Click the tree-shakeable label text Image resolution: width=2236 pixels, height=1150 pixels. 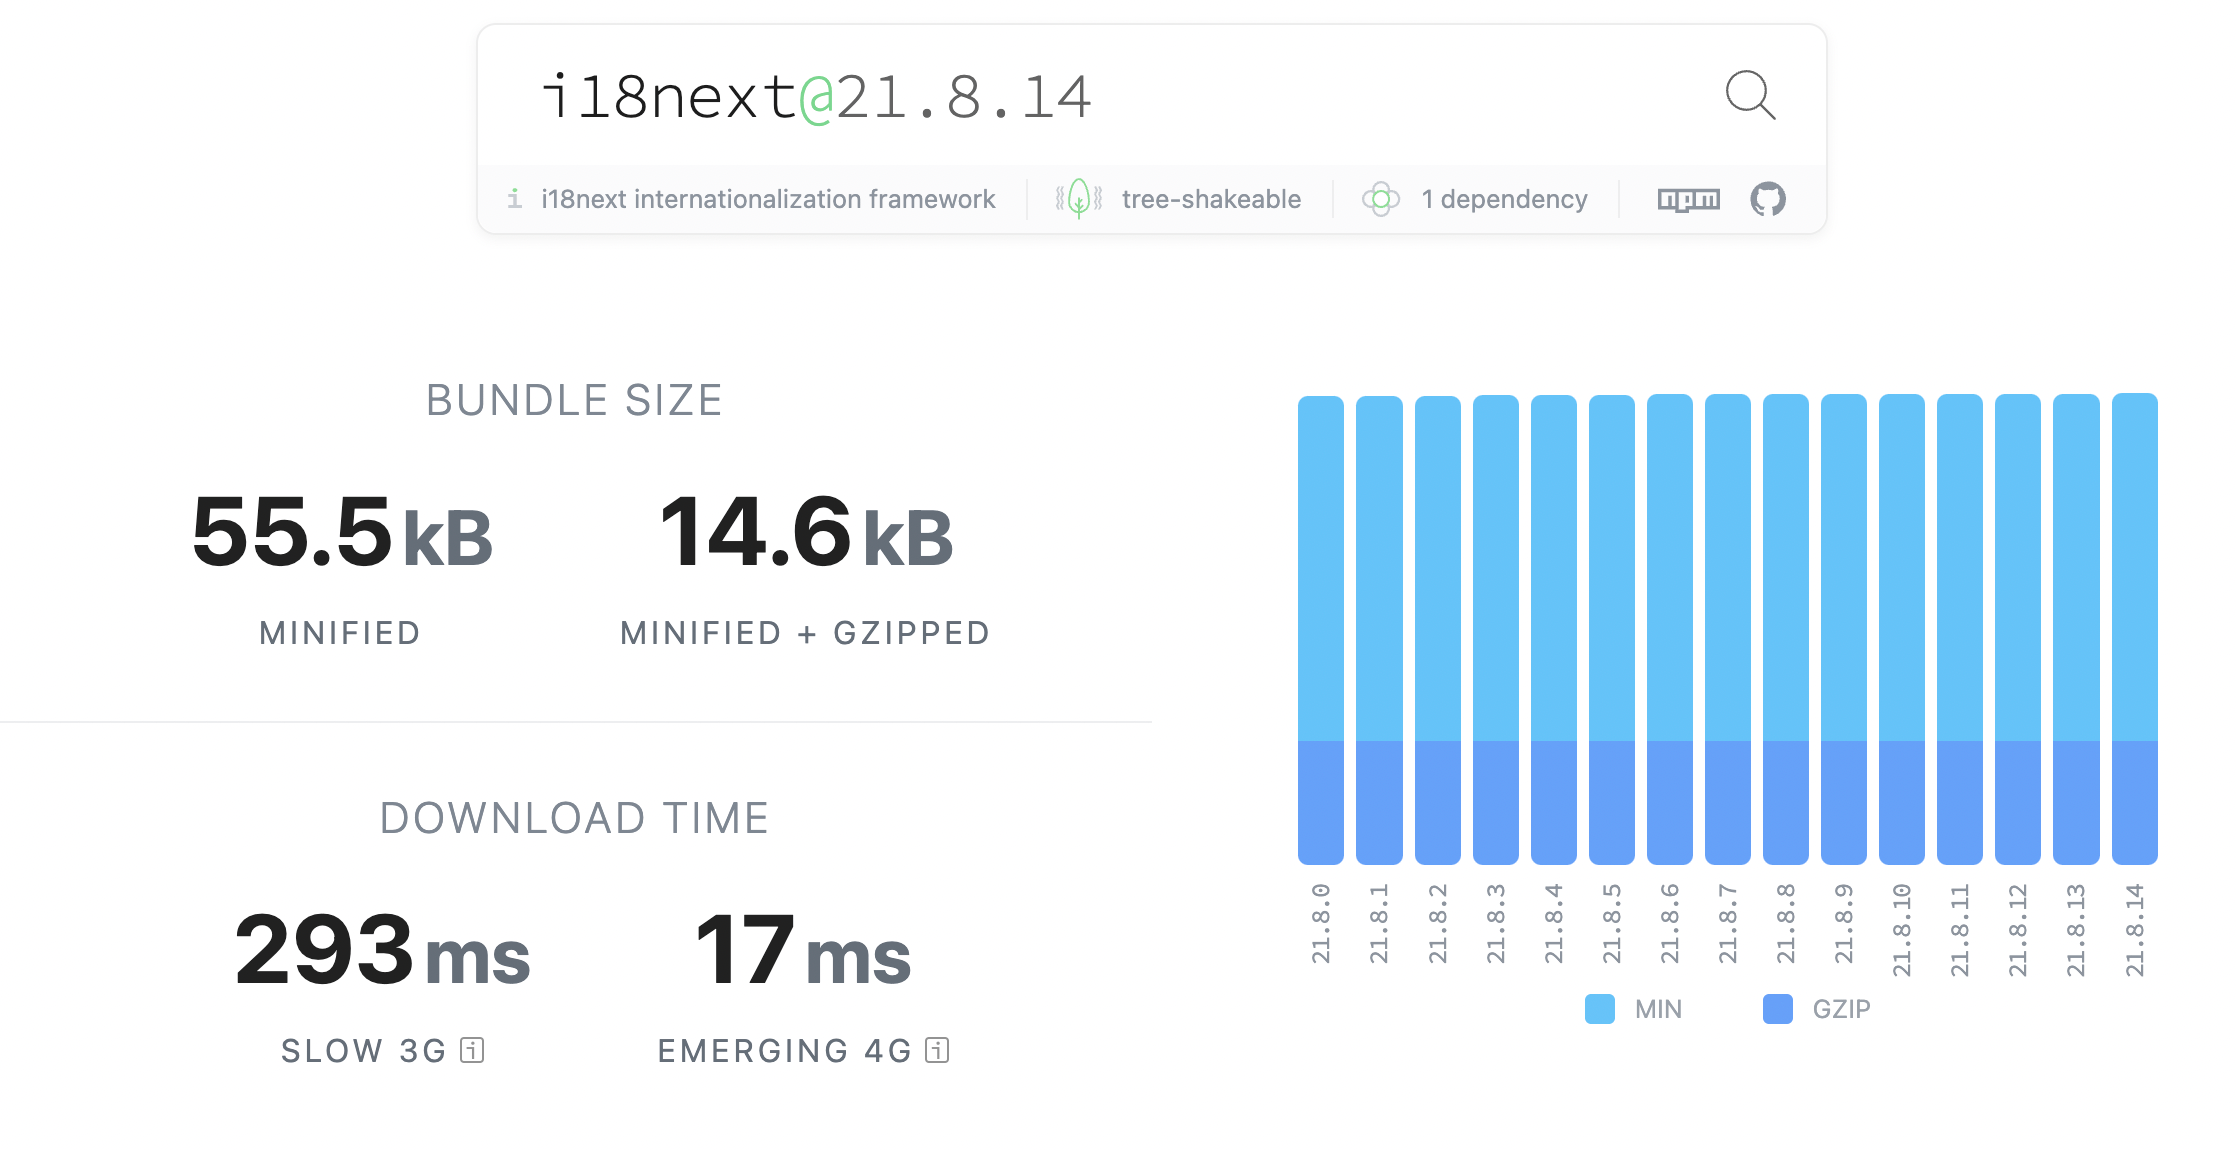[1210, 199]
